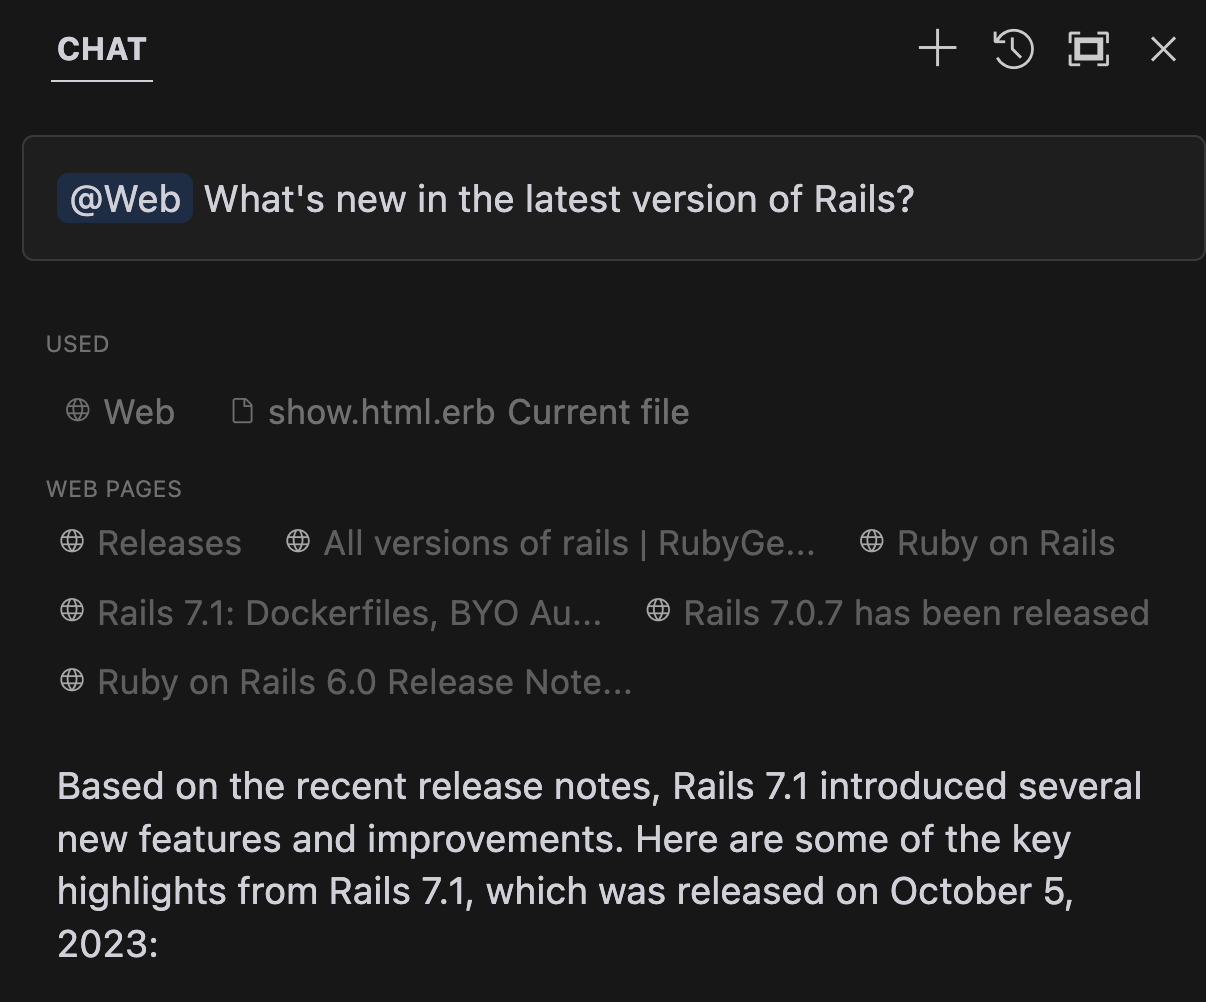Select the Web context item
Viewport: 1206px width, 1002px height.
[139, 412]
